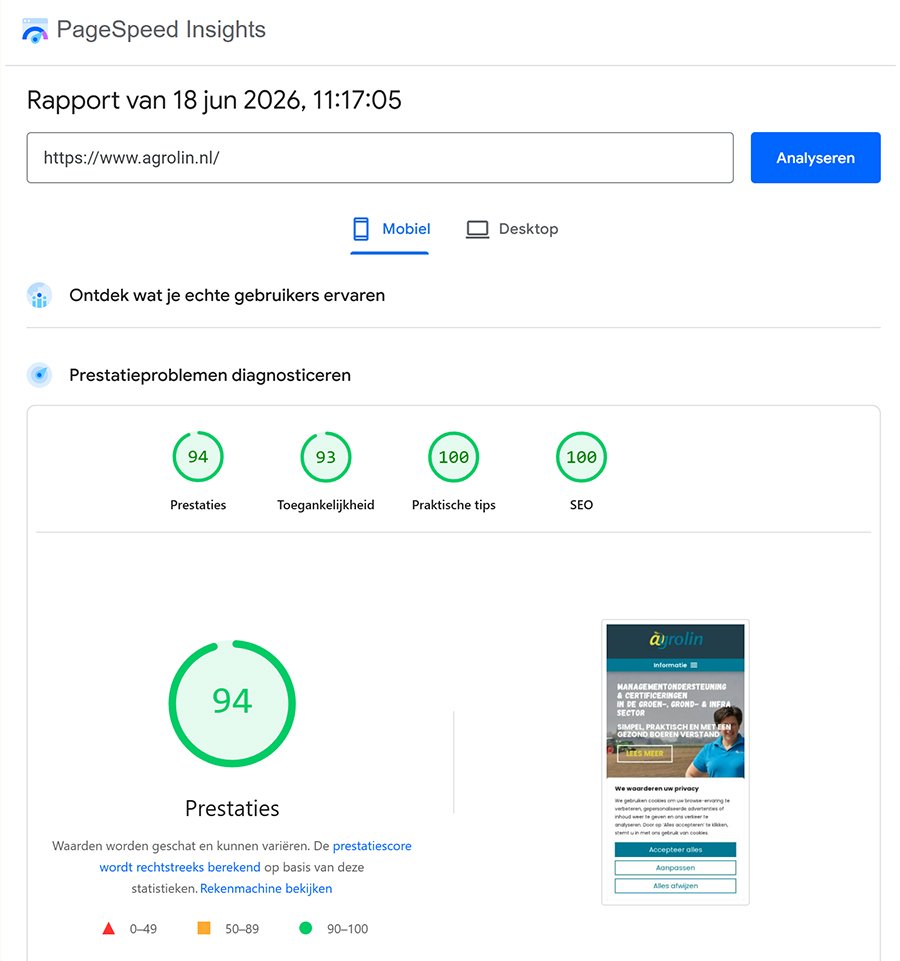Click the 'Informatie' menu bar in preview
The height and width of the screenshot is (961, 900).
(x=676, y=665)
